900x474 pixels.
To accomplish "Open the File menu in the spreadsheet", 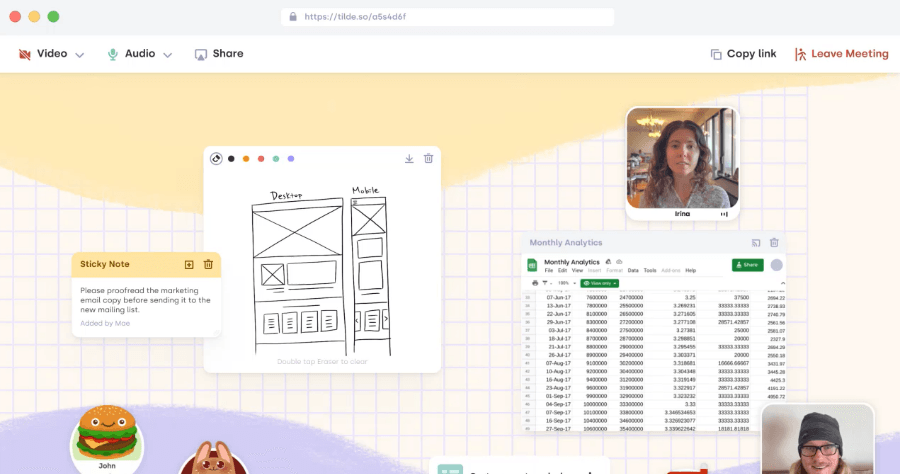I will 549,270.
